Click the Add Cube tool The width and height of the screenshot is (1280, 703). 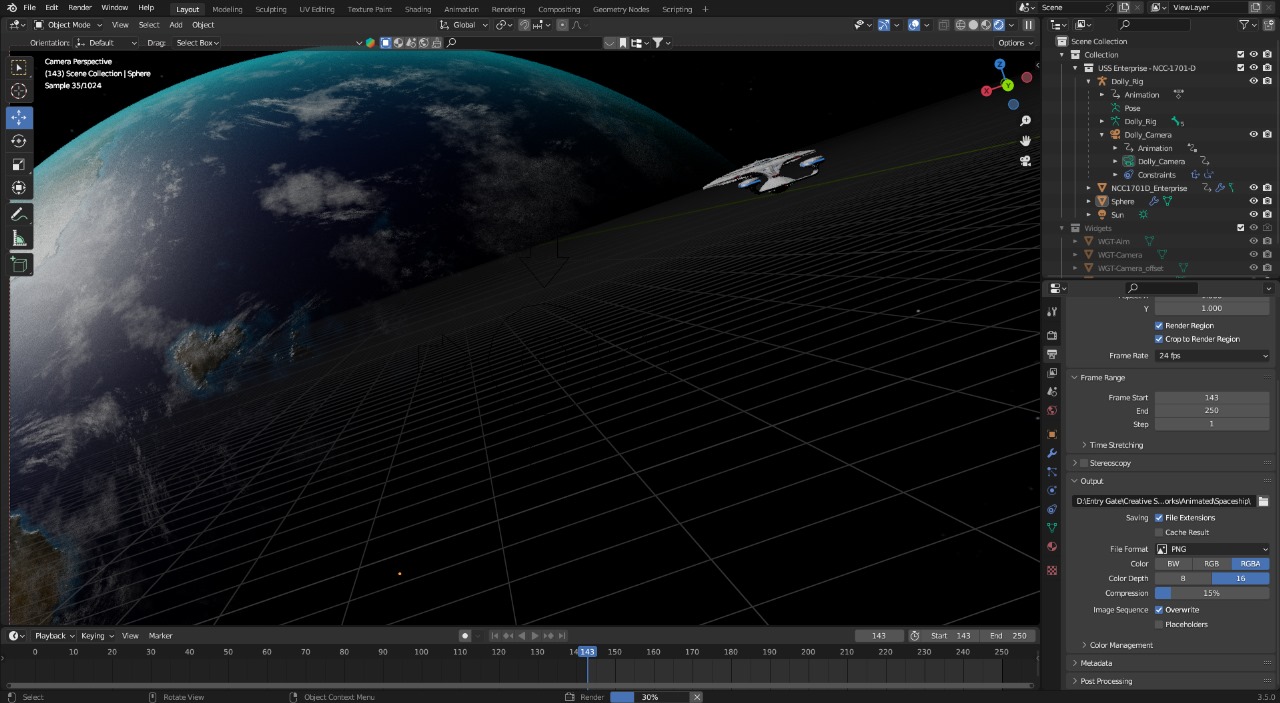tap(19, 264)
